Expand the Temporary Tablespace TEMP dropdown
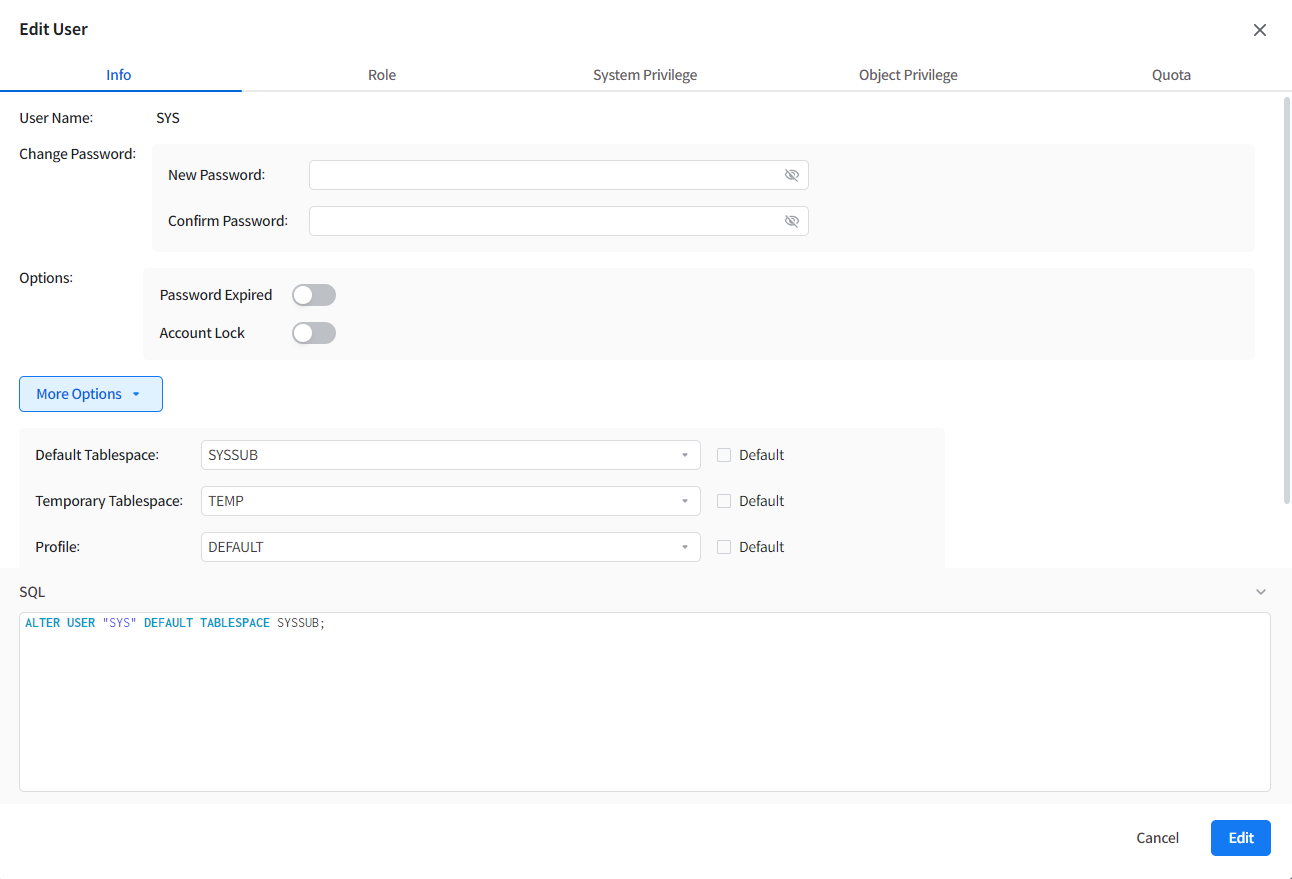The image size is (1292, 879). [450, 501]
